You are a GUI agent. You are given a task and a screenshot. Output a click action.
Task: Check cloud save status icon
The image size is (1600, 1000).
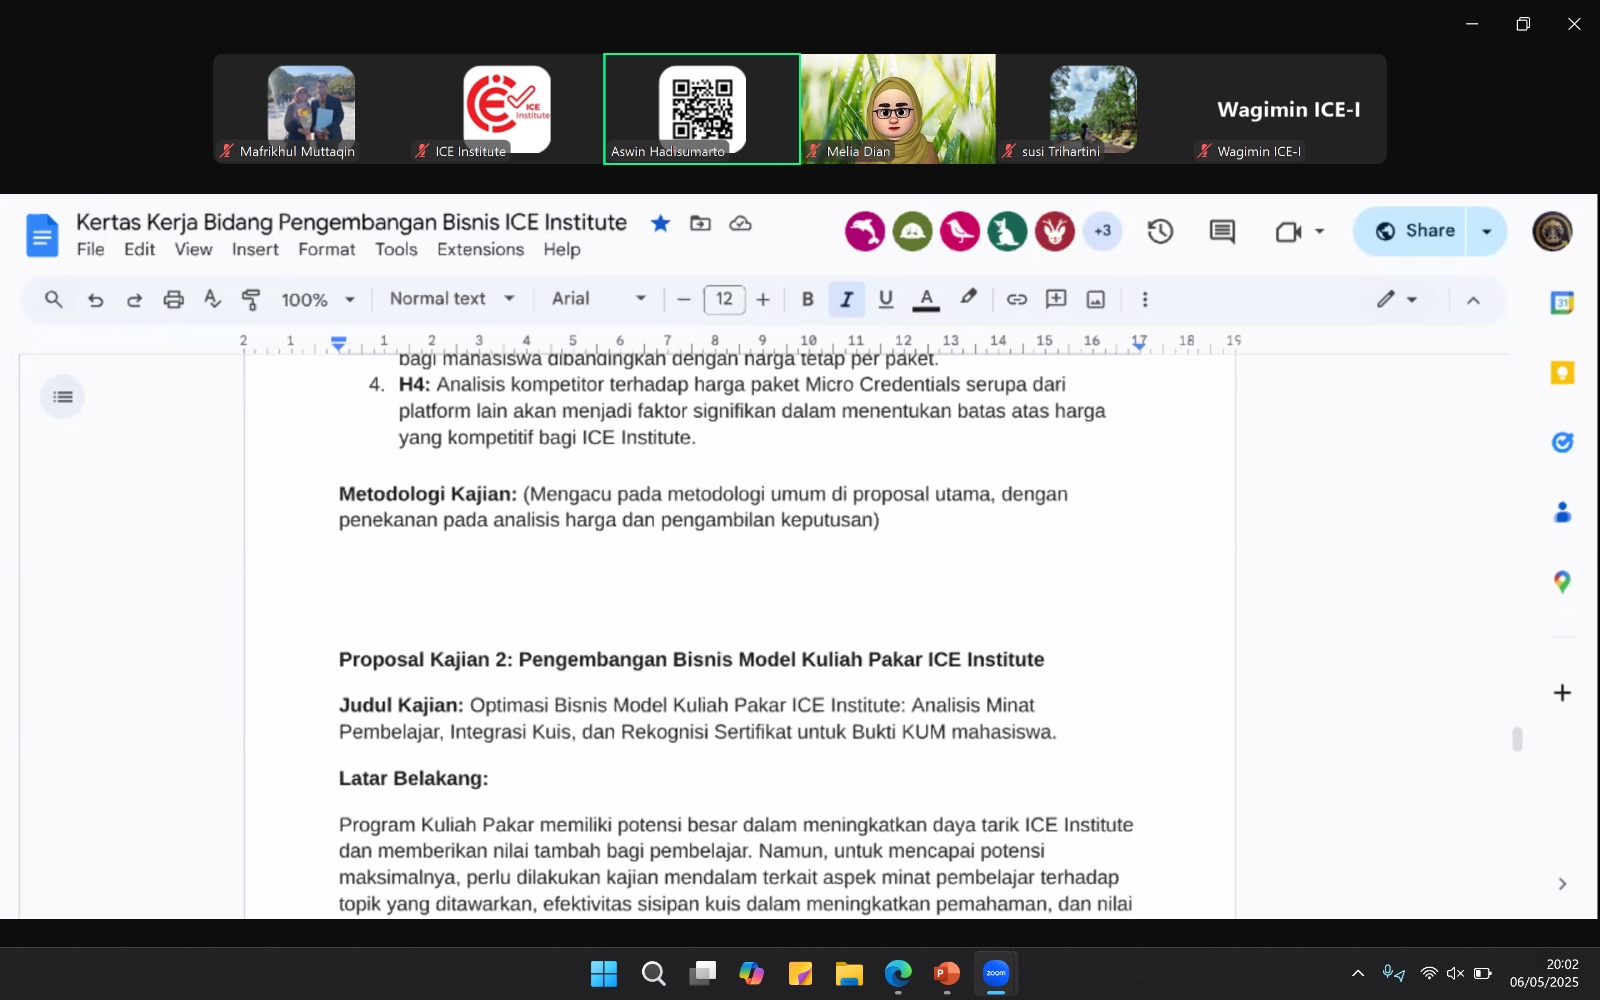740,223
